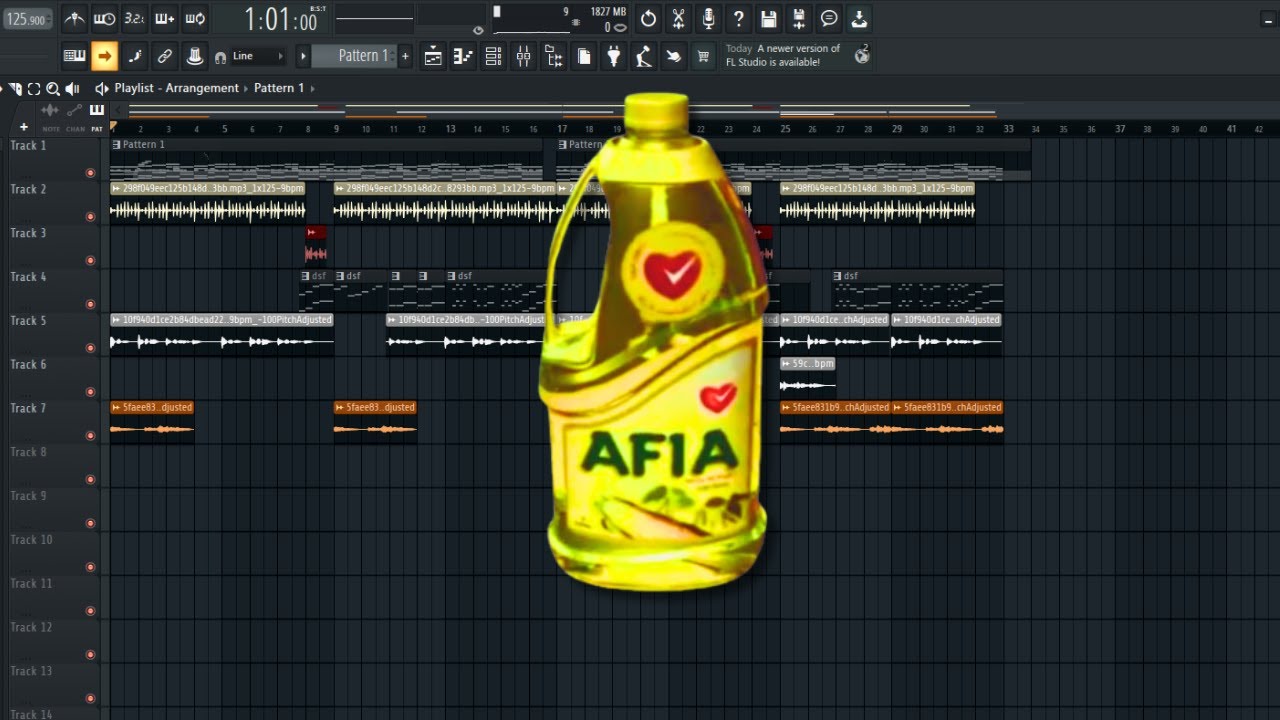Mute Track 5 with its toggle dot
Viewport: 1280px width, 720px height.
click(90, 348)
